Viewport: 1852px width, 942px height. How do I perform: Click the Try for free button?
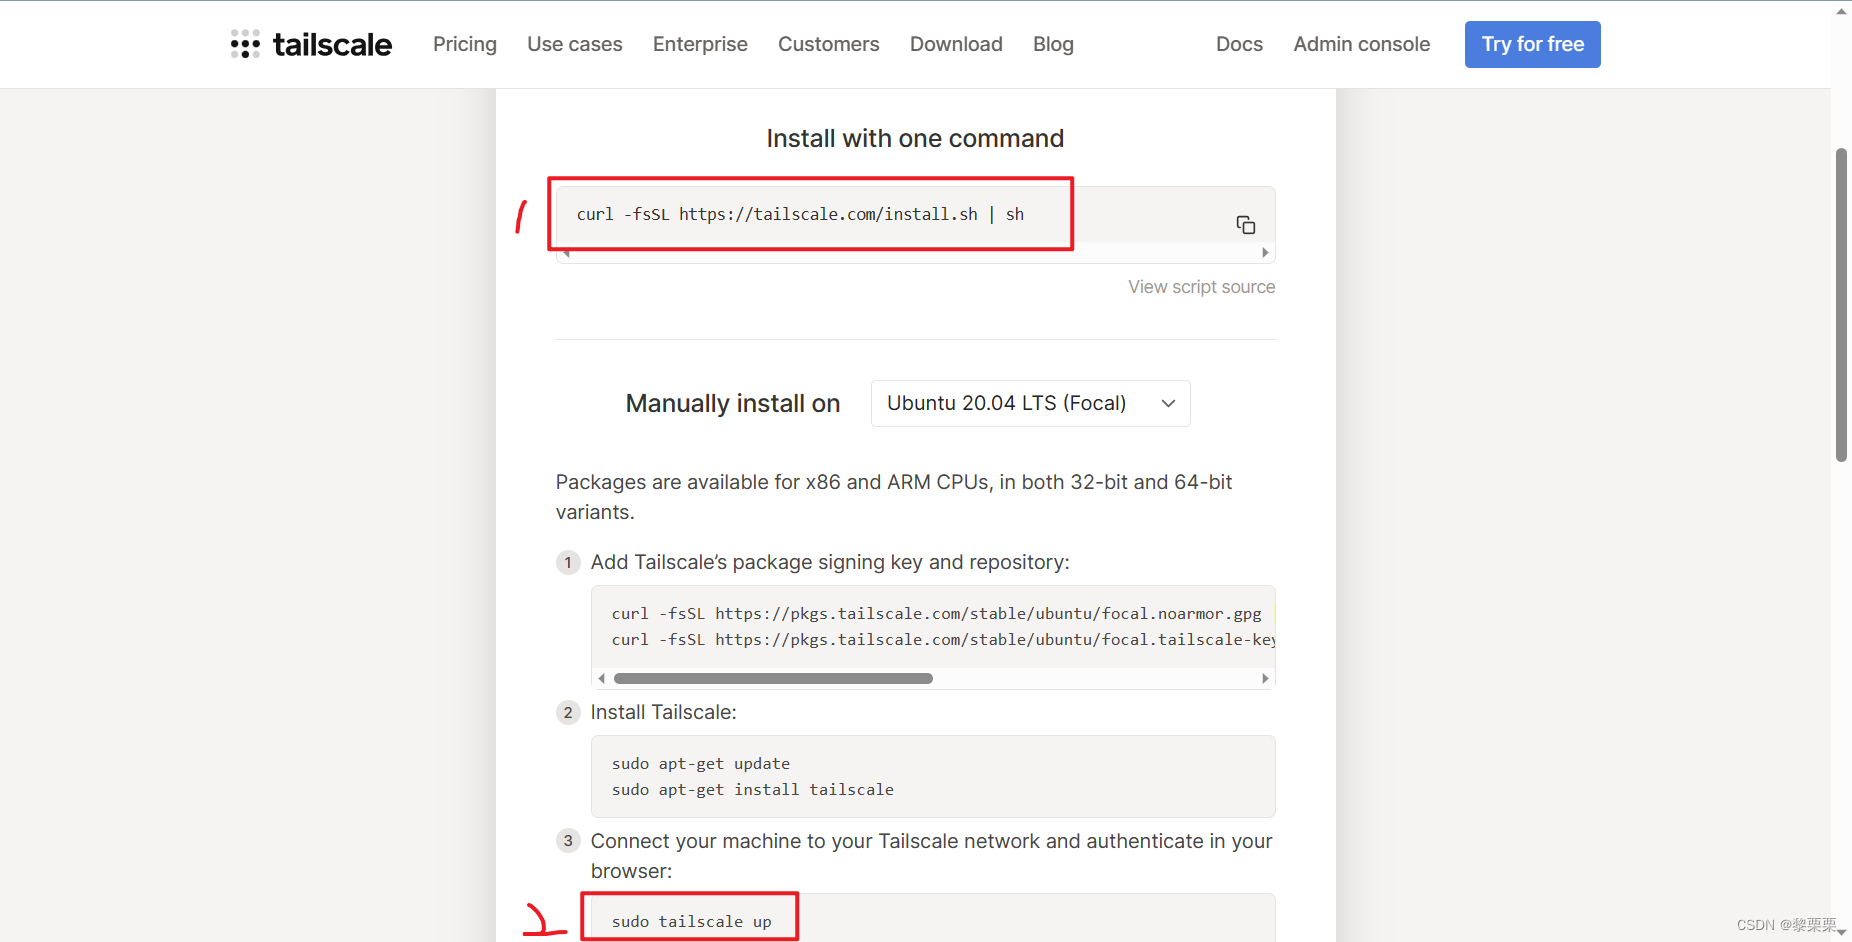[x=1532, y=44]
